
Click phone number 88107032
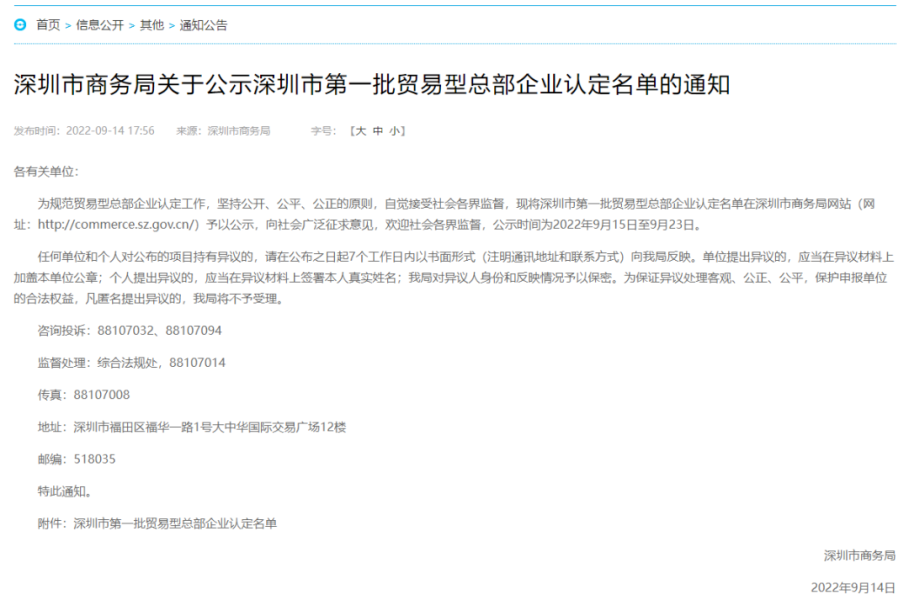click(x=125, y=330)
